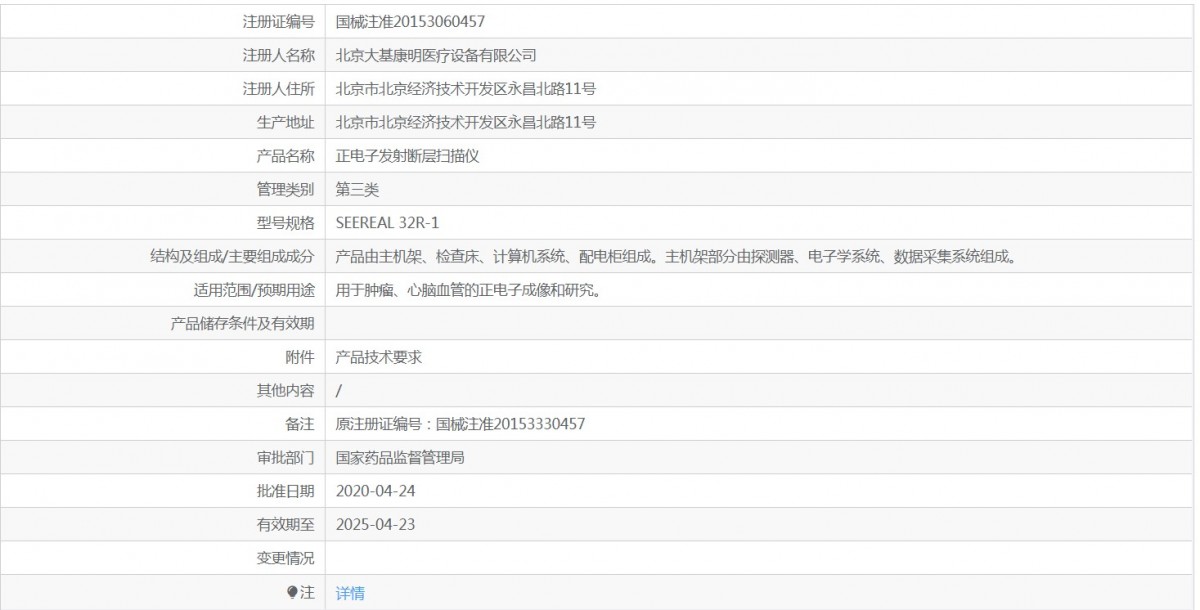1200x610 pixels.
Task: Click the 附件 label
Action: [300, 357]
